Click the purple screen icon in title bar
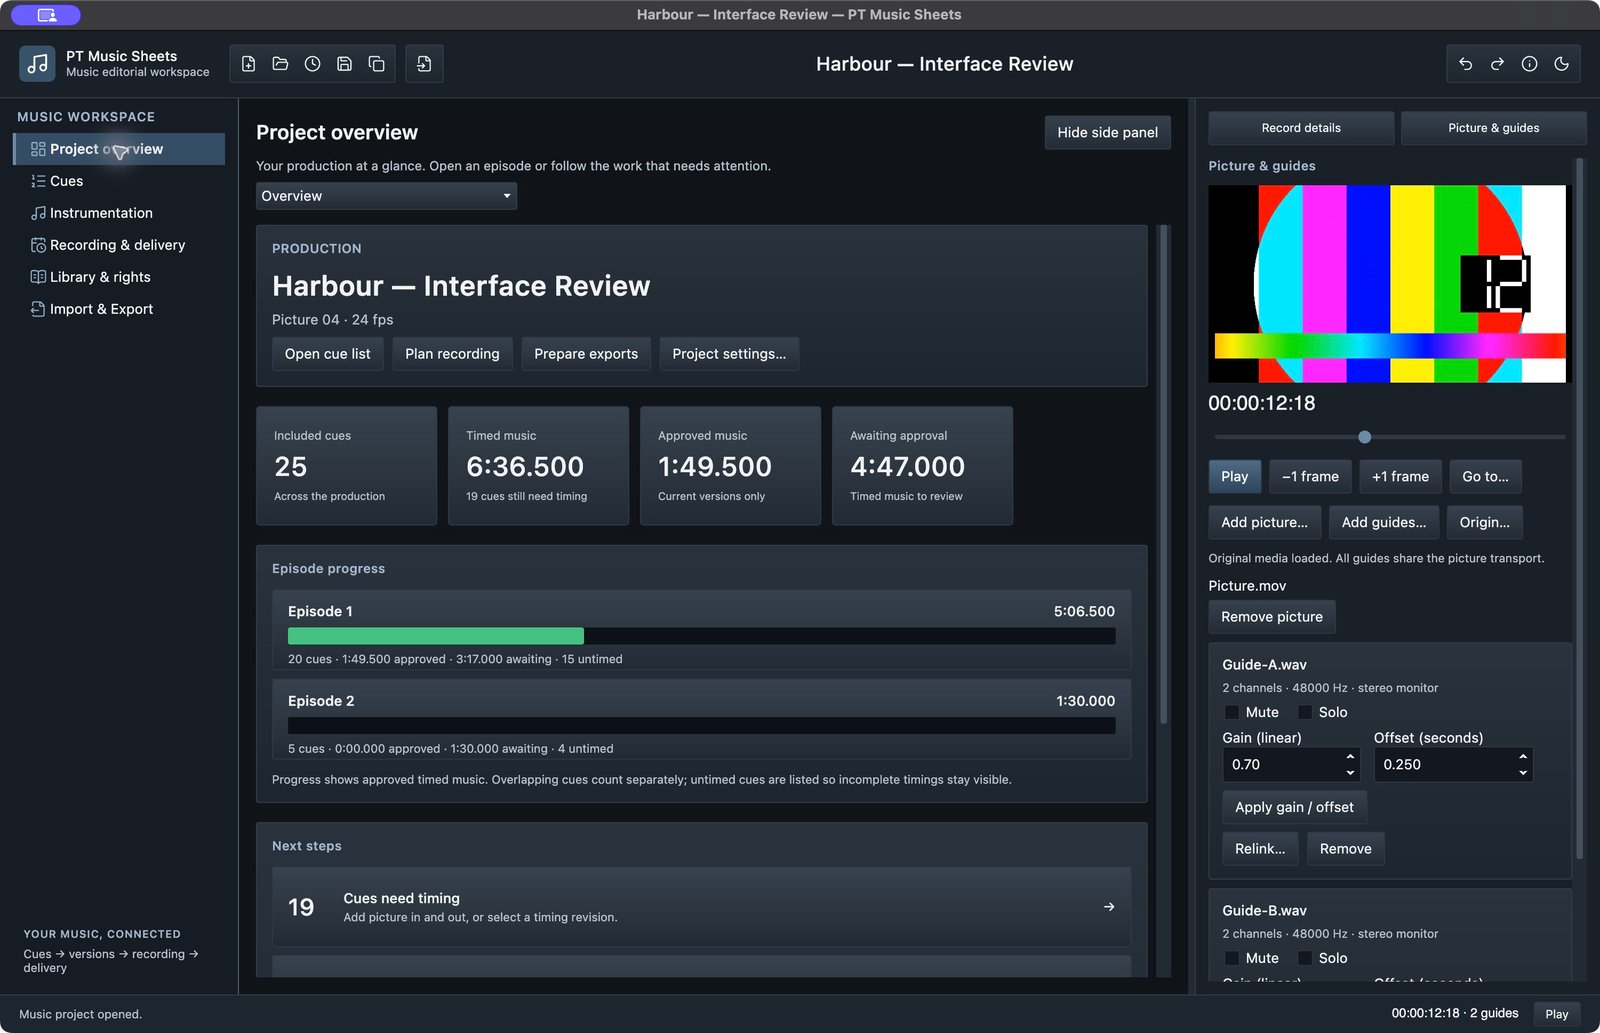The width and height of the screenshot is (1600, 1033). point(46,15)
